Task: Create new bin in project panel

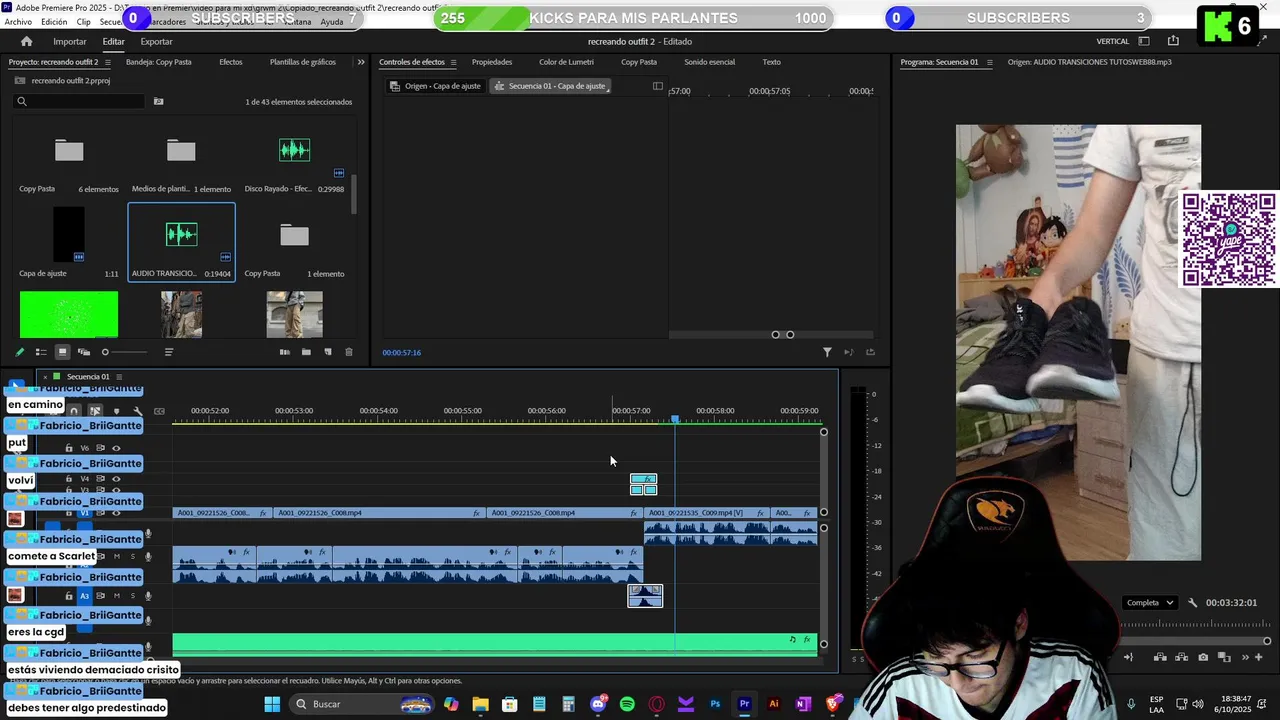Action: (x=306, y=352)
